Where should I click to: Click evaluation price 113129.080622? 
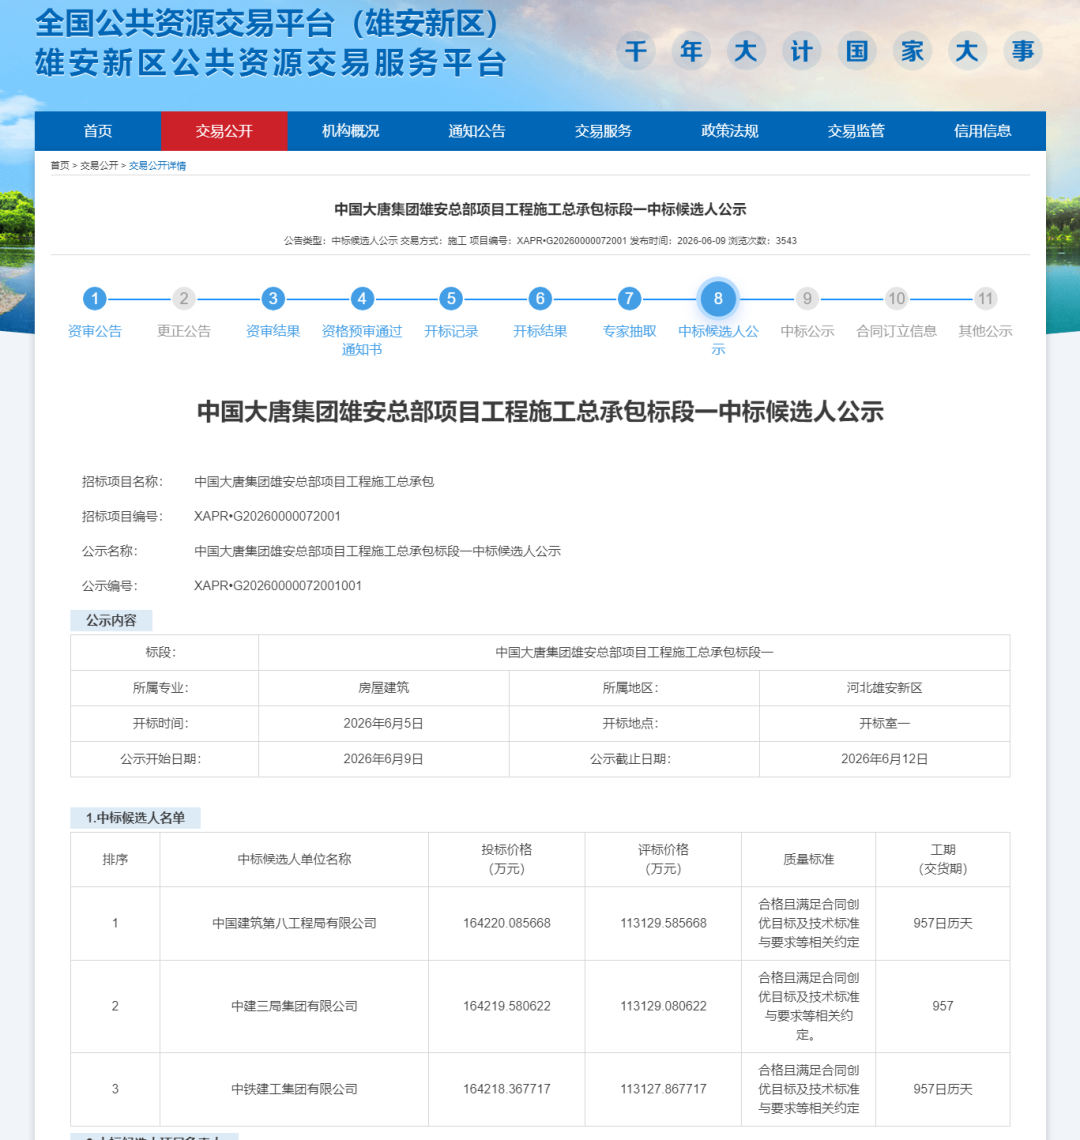(x=663, y=1006)
